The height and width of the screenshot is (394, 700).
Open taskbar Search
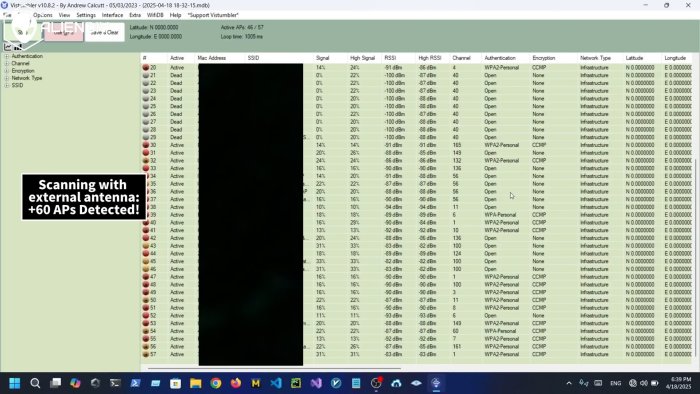(x=35, y=383)
